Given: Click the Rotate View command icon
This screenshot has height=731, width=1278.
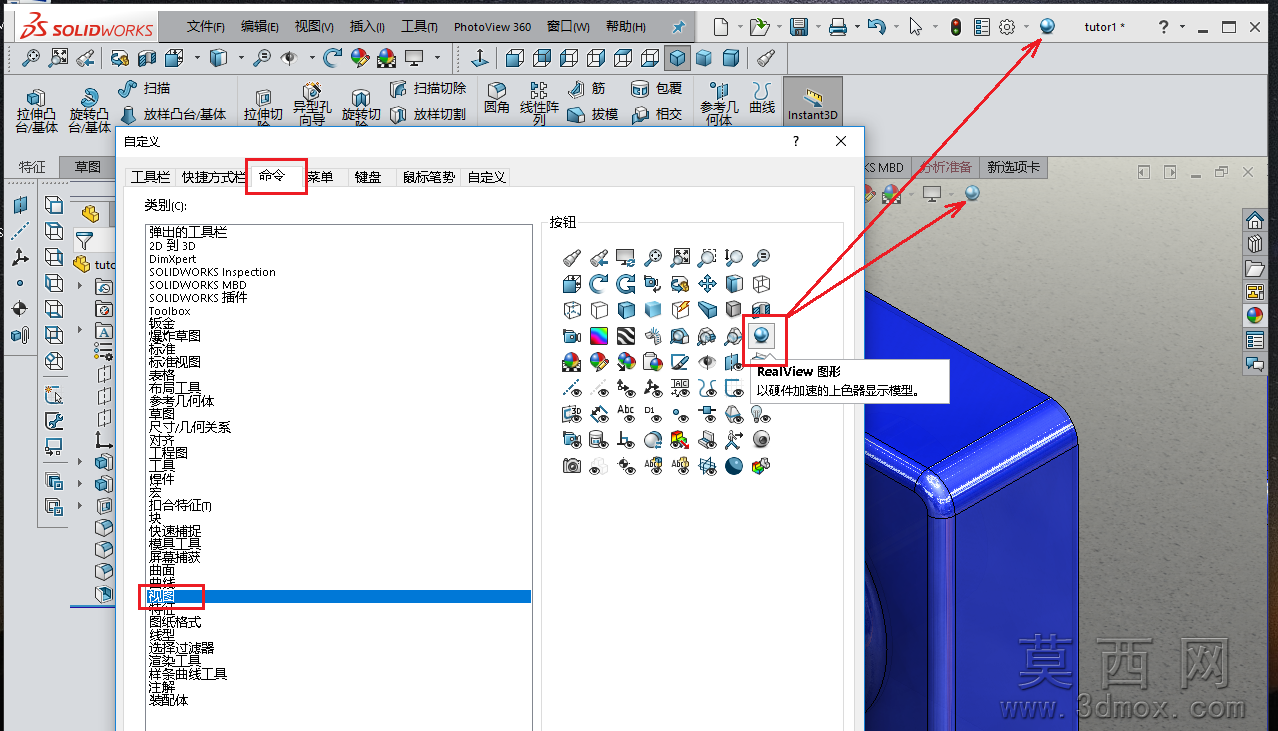Looking at the screenshot, I should (x=599, y=283).
